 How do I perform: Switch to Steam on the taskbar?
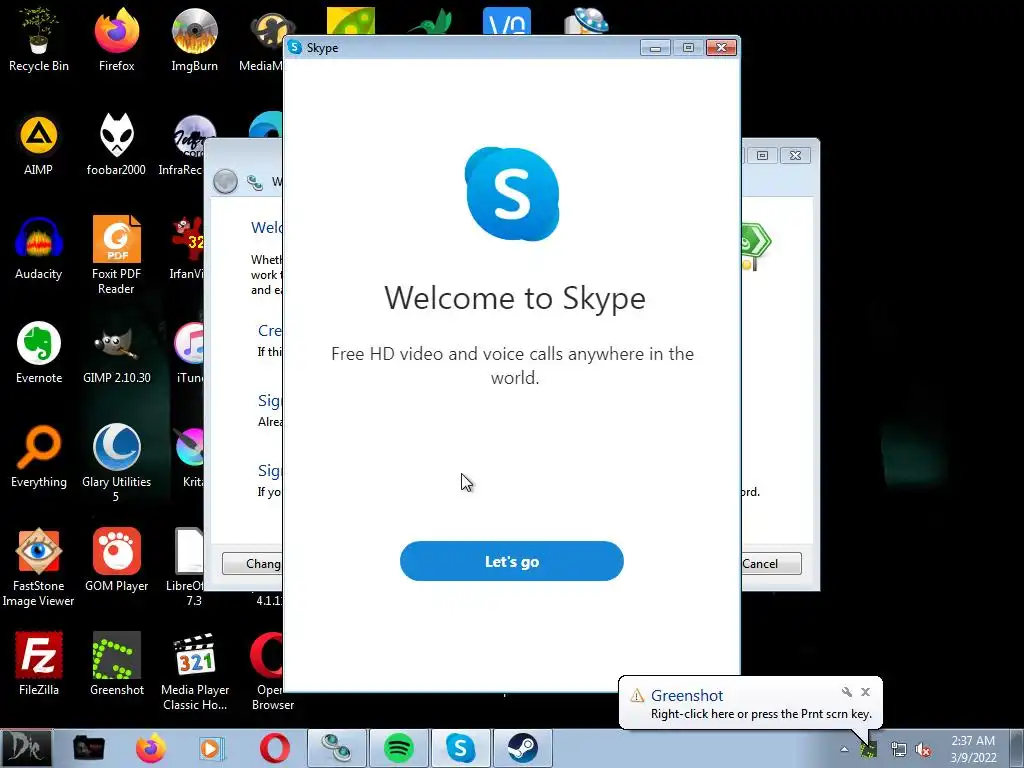(522, 748)
